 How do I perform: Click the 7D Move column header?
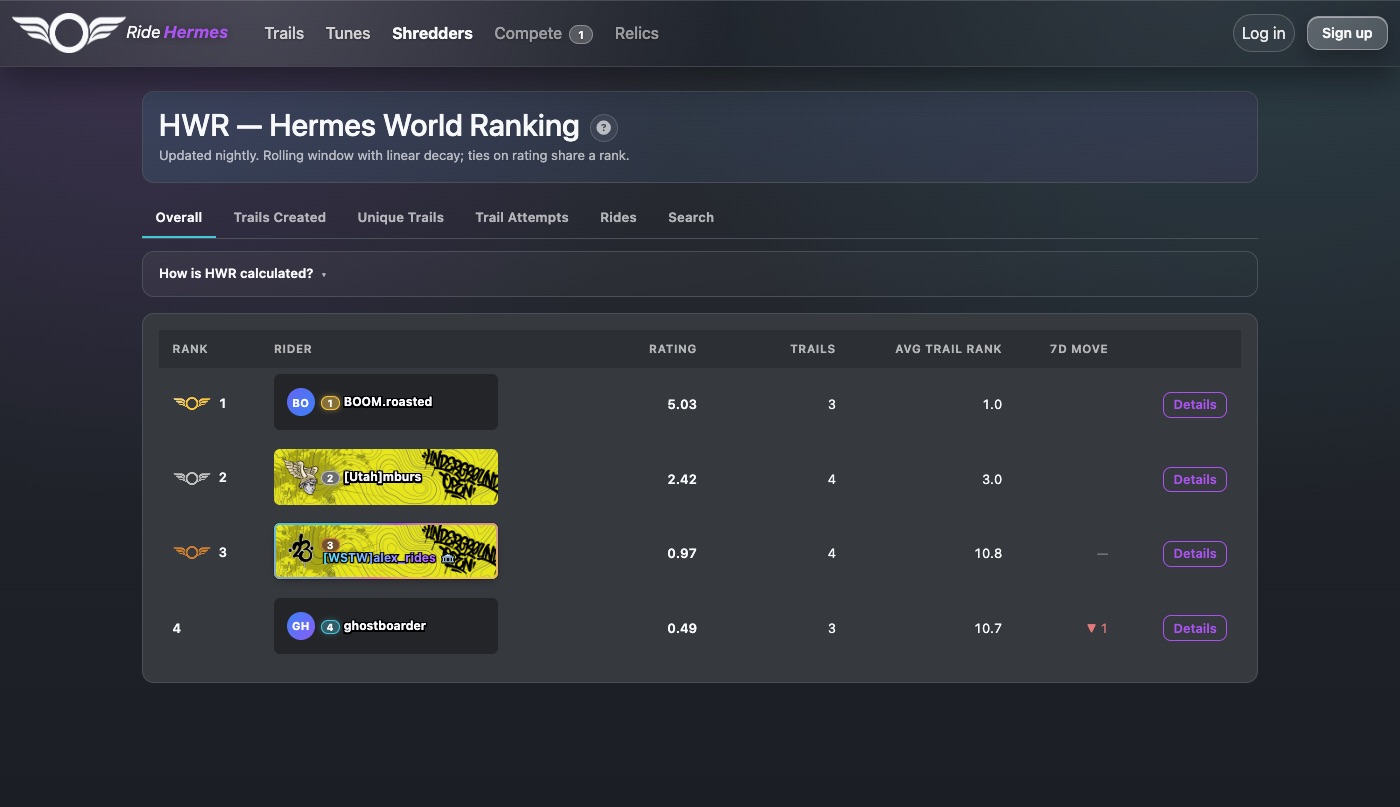1079,349
